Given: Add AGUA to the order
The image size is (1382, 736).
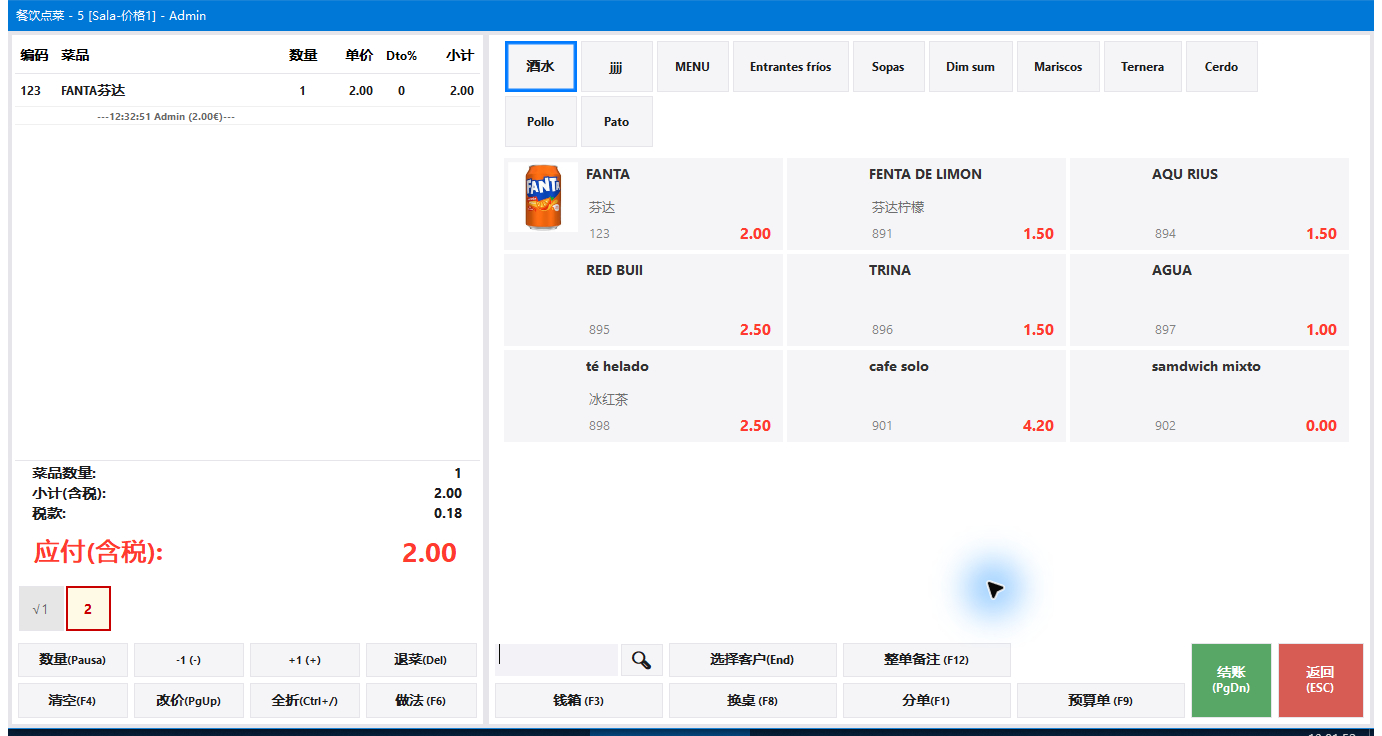Looking at the screenshot, I should click(x=1209, y=300).
